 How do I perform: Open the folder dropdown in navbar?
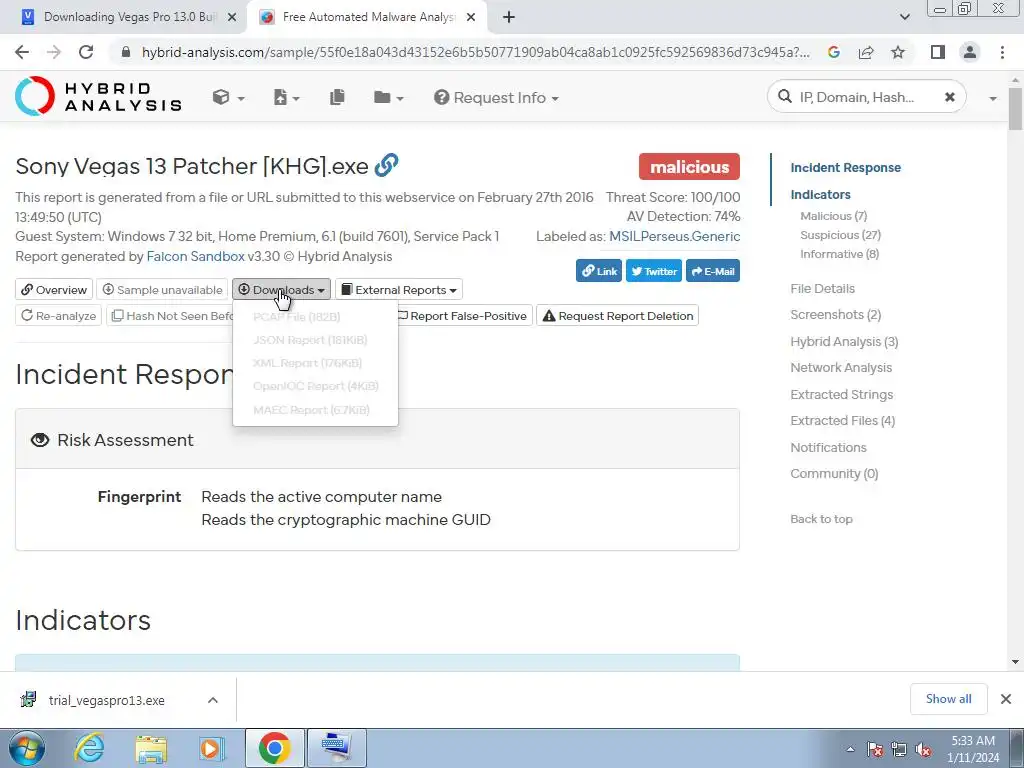click(x=389, y=97)
